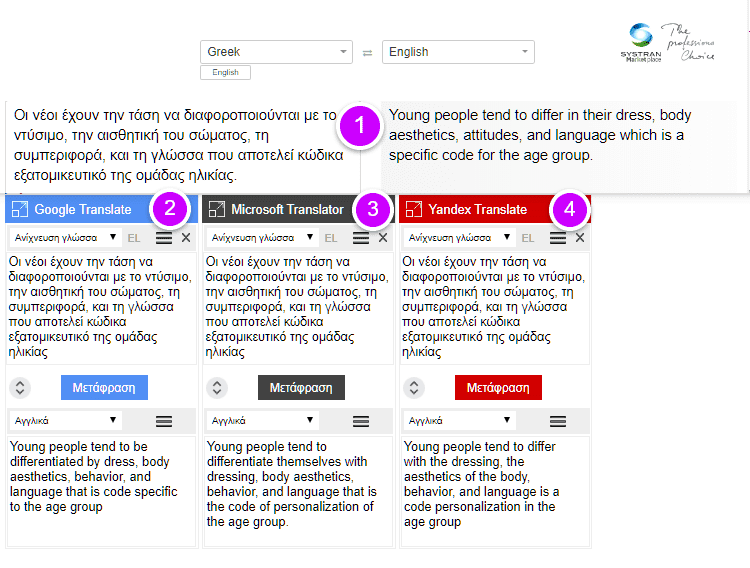Select the English suggestion under Greek
This screenshot has width=750, height=568.
pos(225,72)
